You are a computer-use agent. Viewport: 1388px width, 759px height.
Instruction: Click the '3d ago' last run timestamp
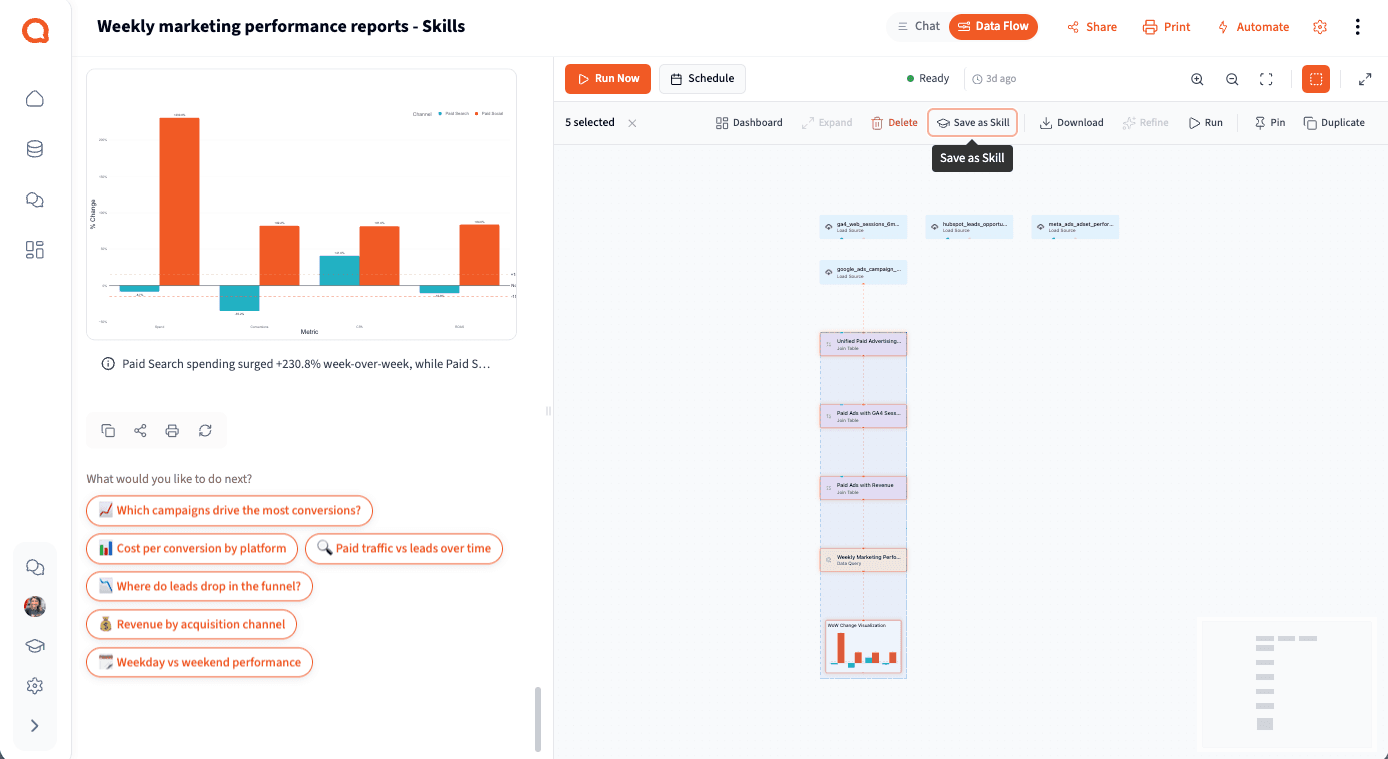(x=995, y=79)
